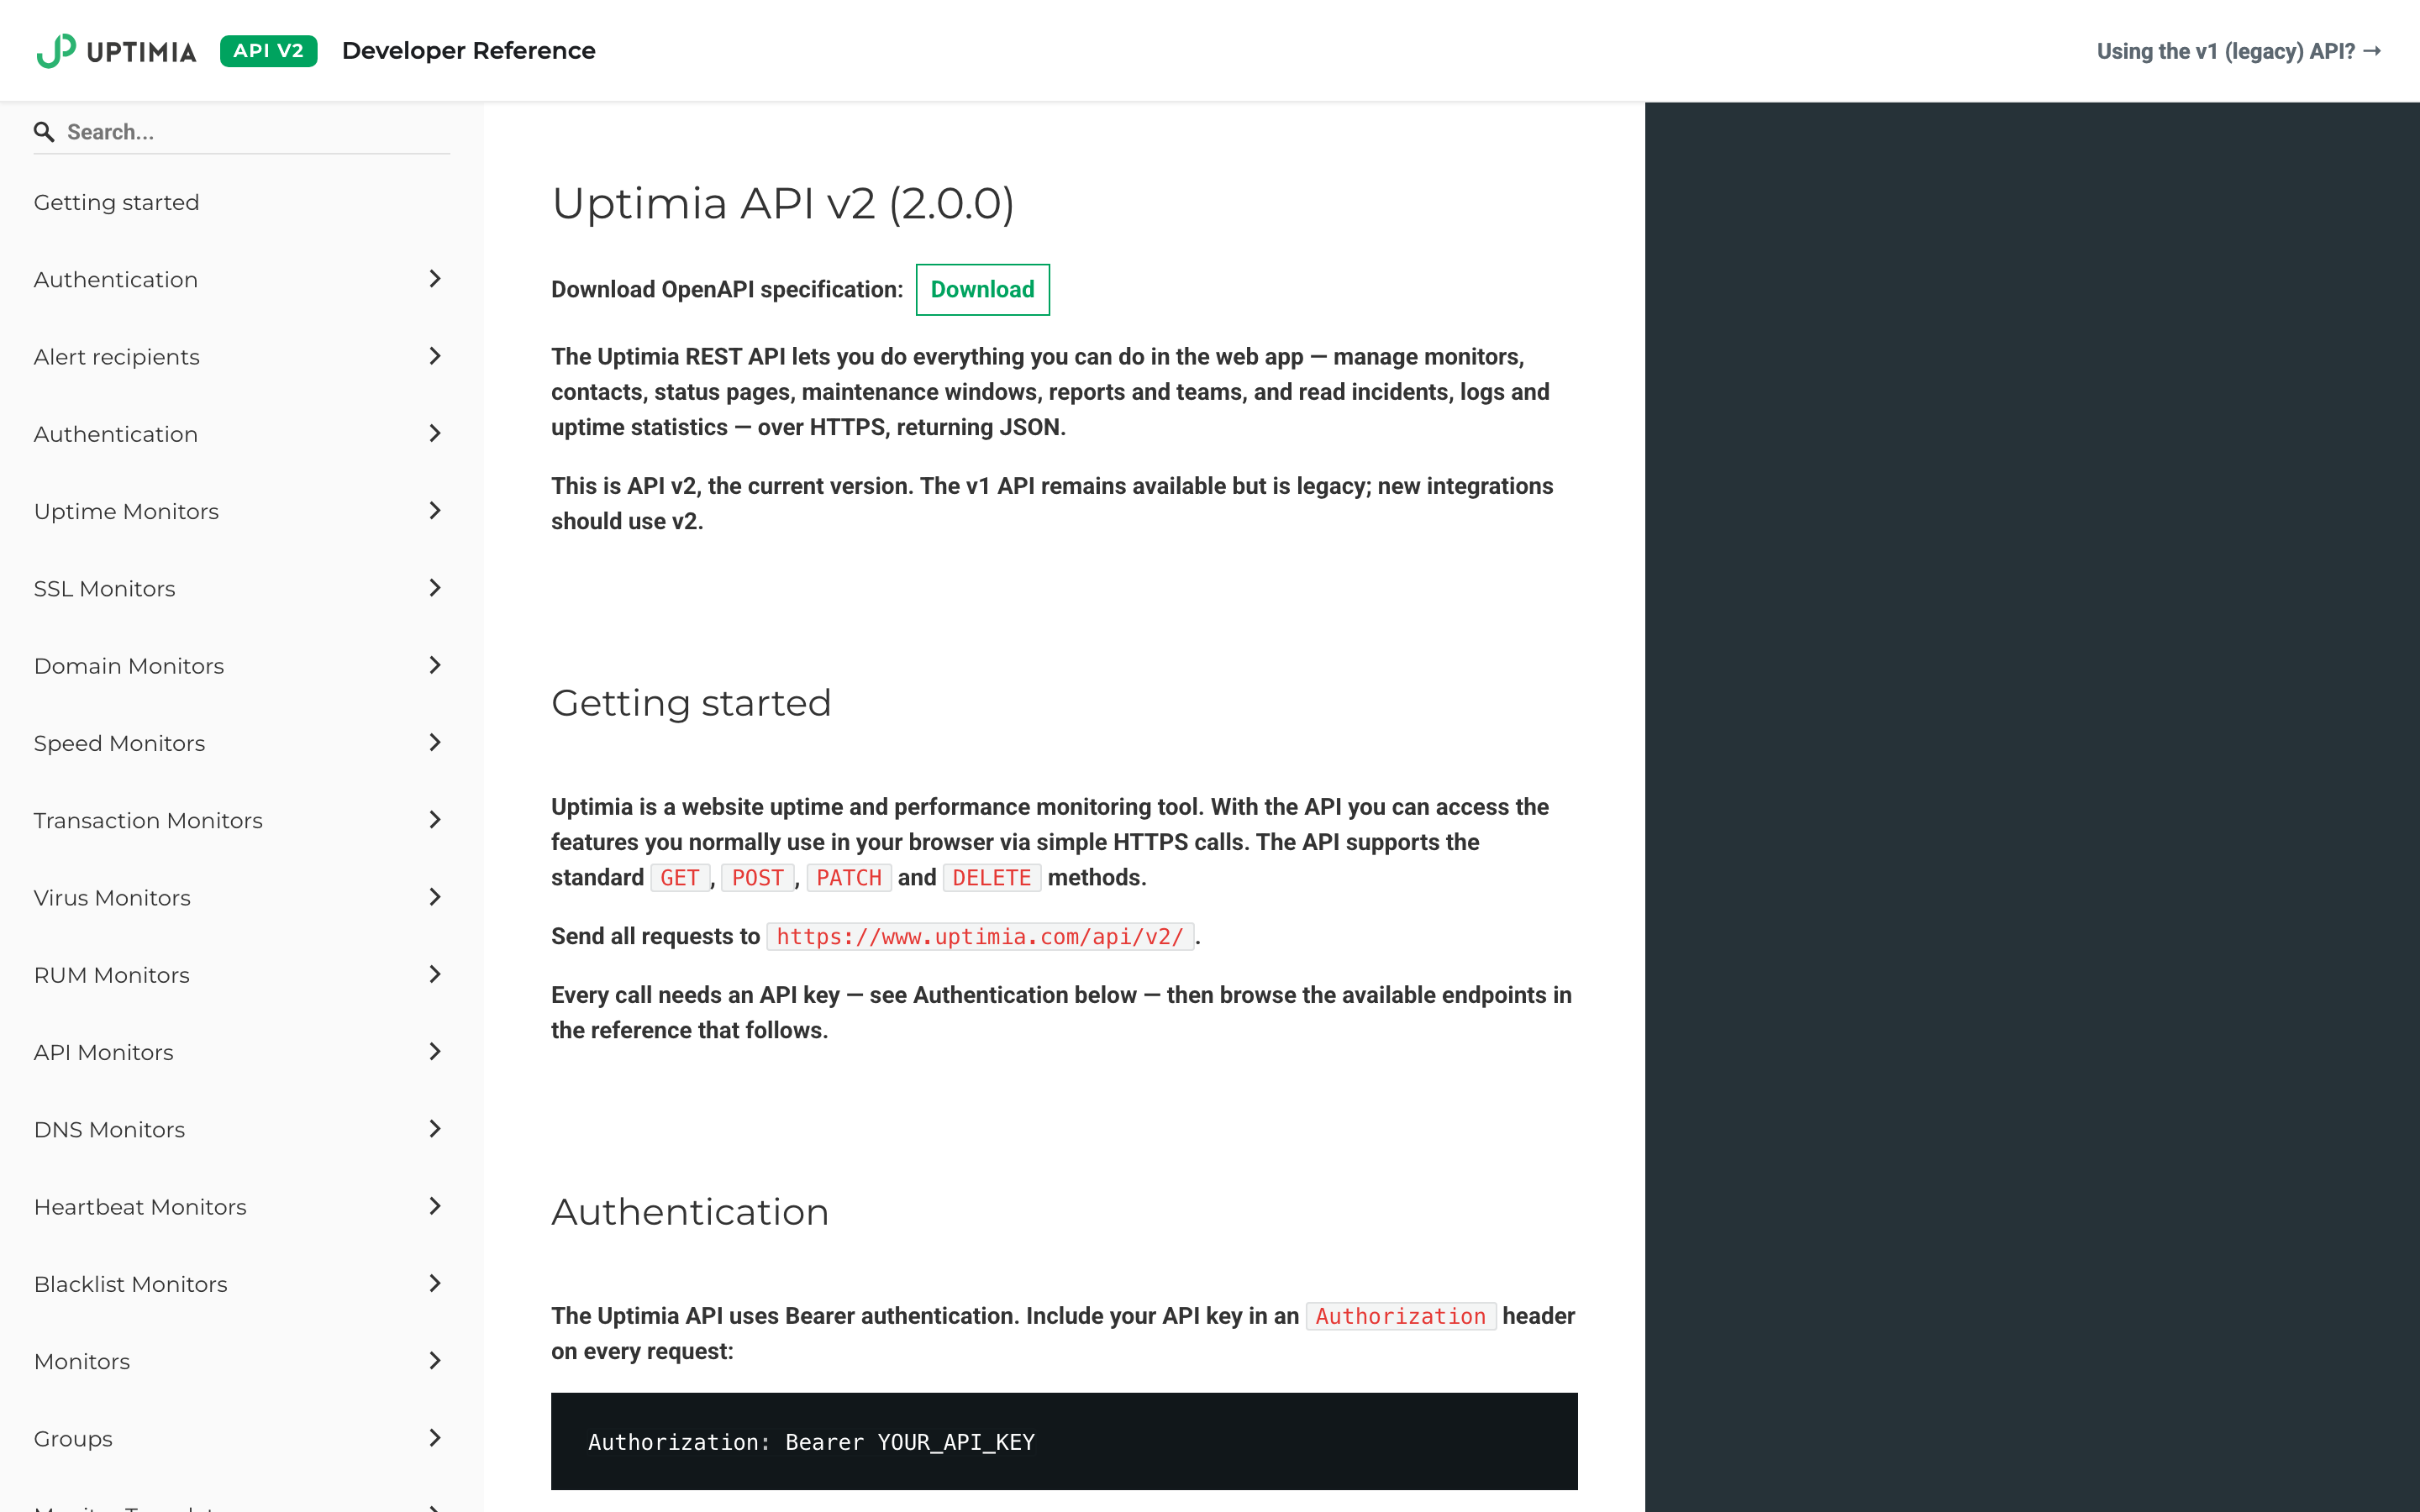
Task: Click the Getting started heading in content
Action: [x=691, y=703]
